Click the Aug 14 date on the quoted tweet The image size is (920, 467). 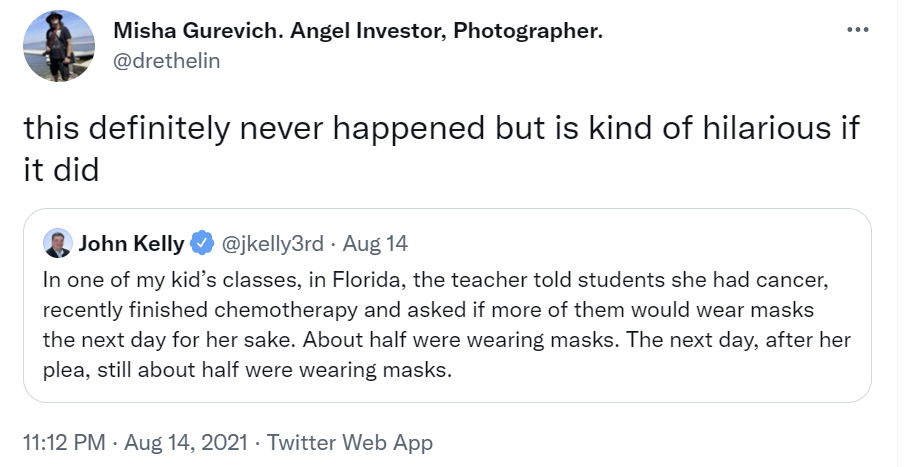coord(375,244)
